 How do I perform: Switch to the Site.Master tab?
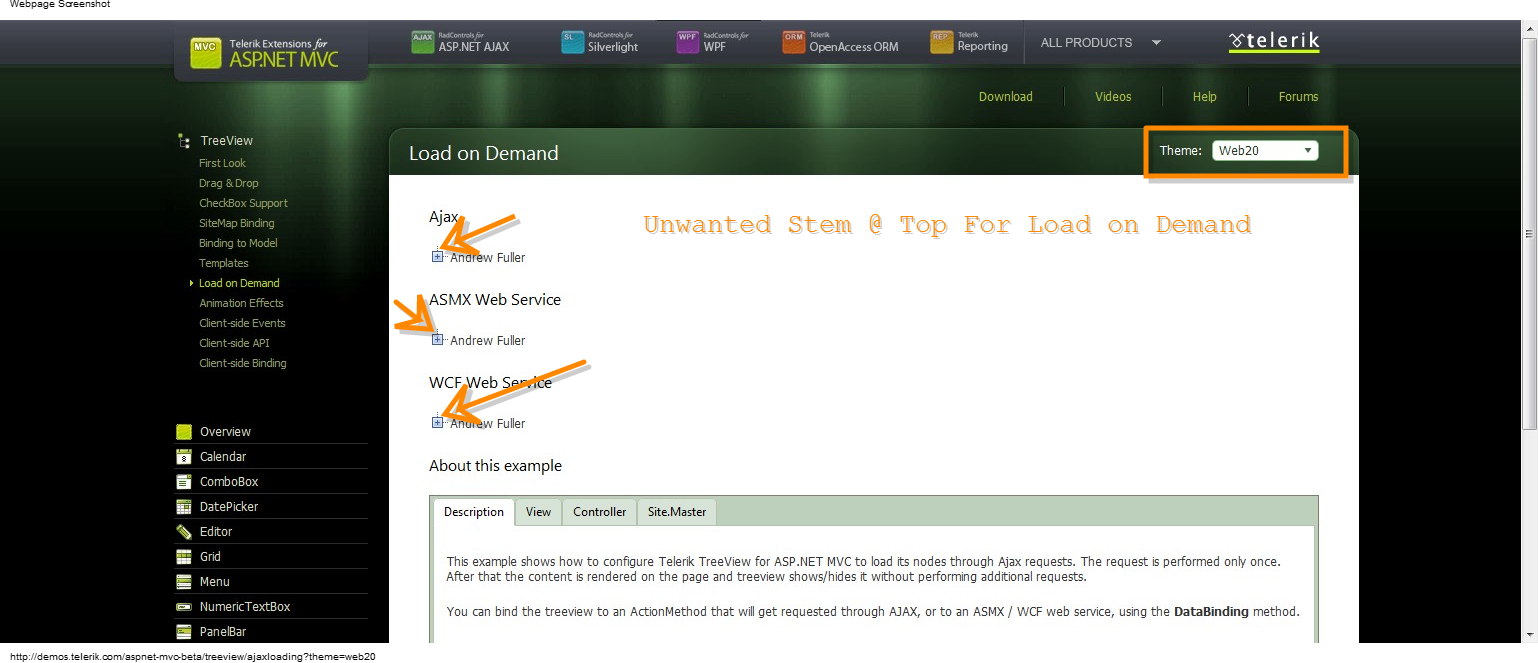677,512
